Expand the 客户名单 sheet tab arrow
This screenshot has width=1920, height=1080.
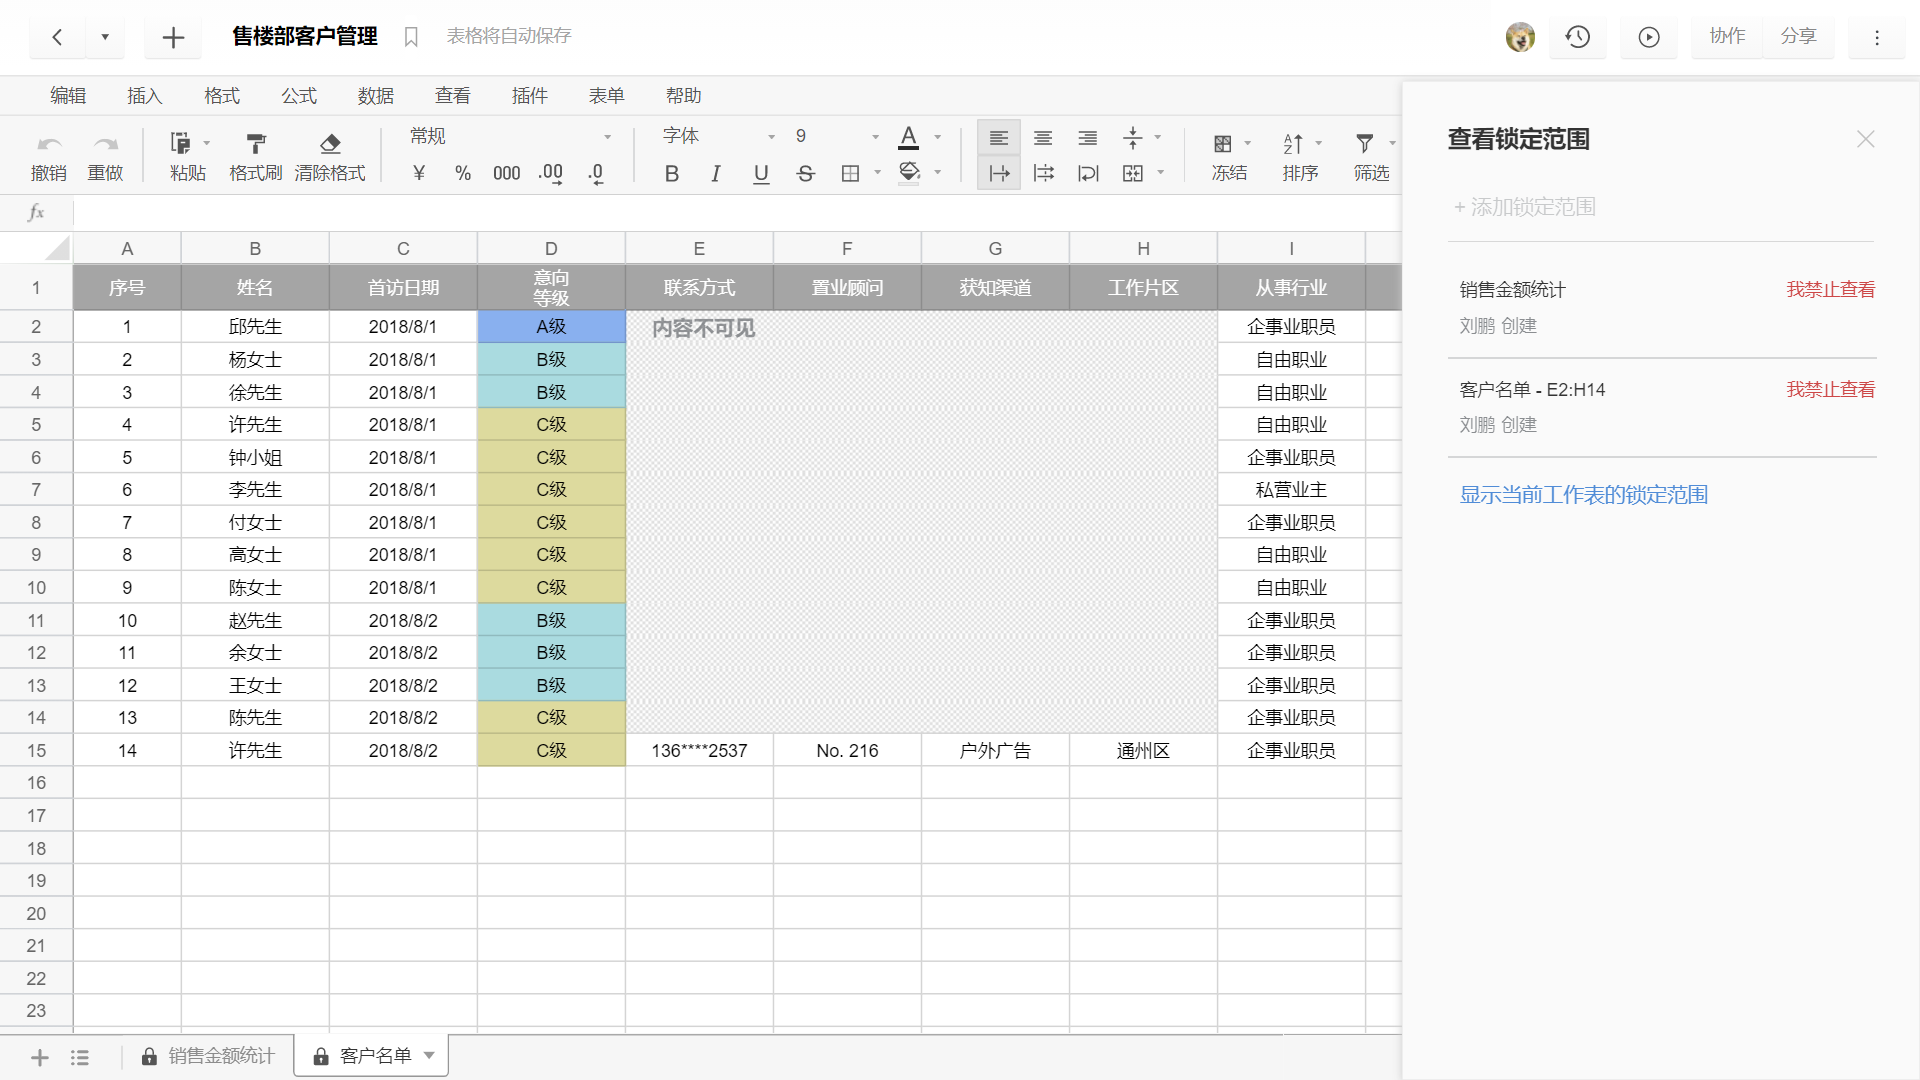click(x=430, y=1055)
